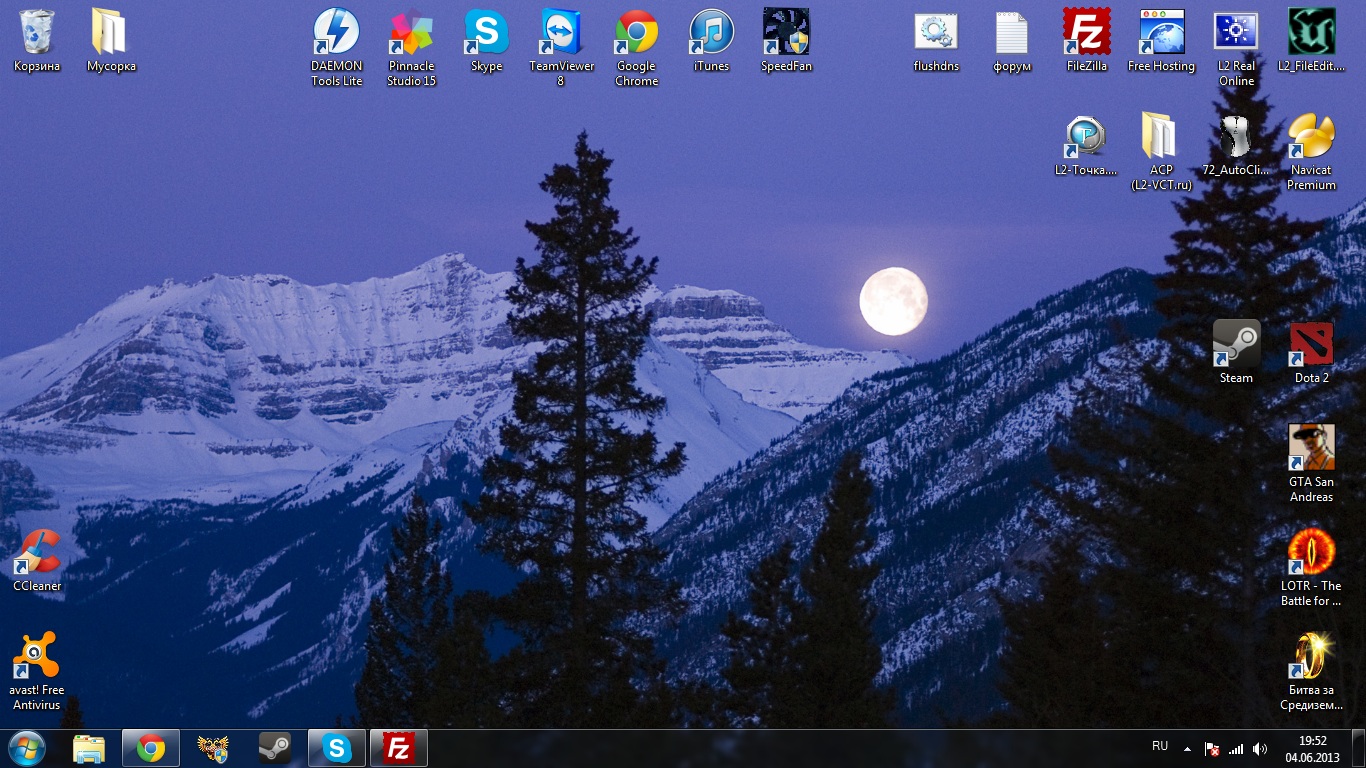1366x768 pixels.
Task: Launch CCleaner desktop shortcut
Action: click(37, 561)
